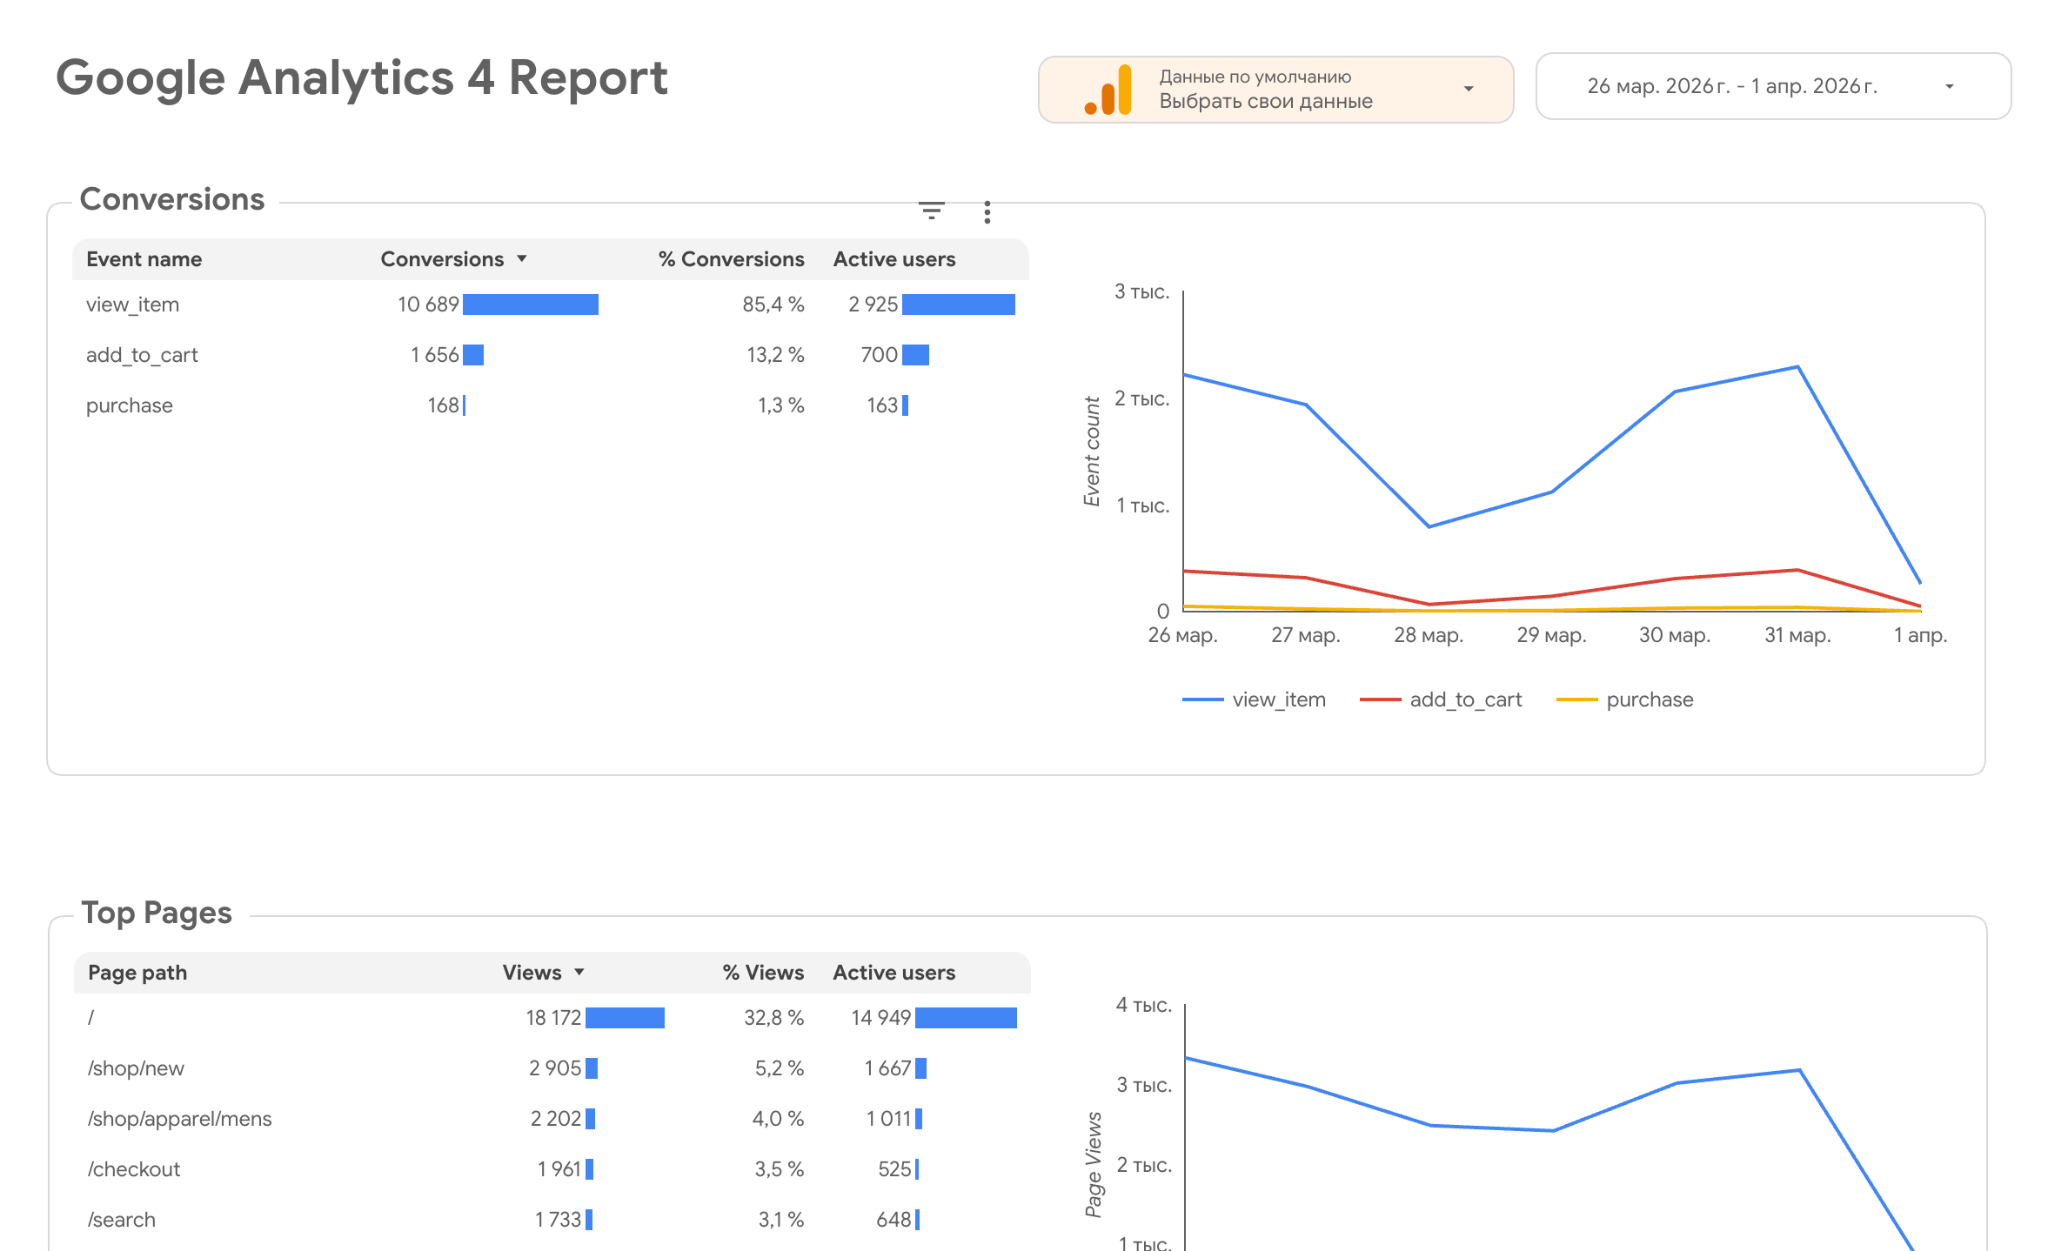Viewport: 2048px width, 1251px height.
Task: Toggle add_to_cart in the chart legend
Action: pos(1465,699)
